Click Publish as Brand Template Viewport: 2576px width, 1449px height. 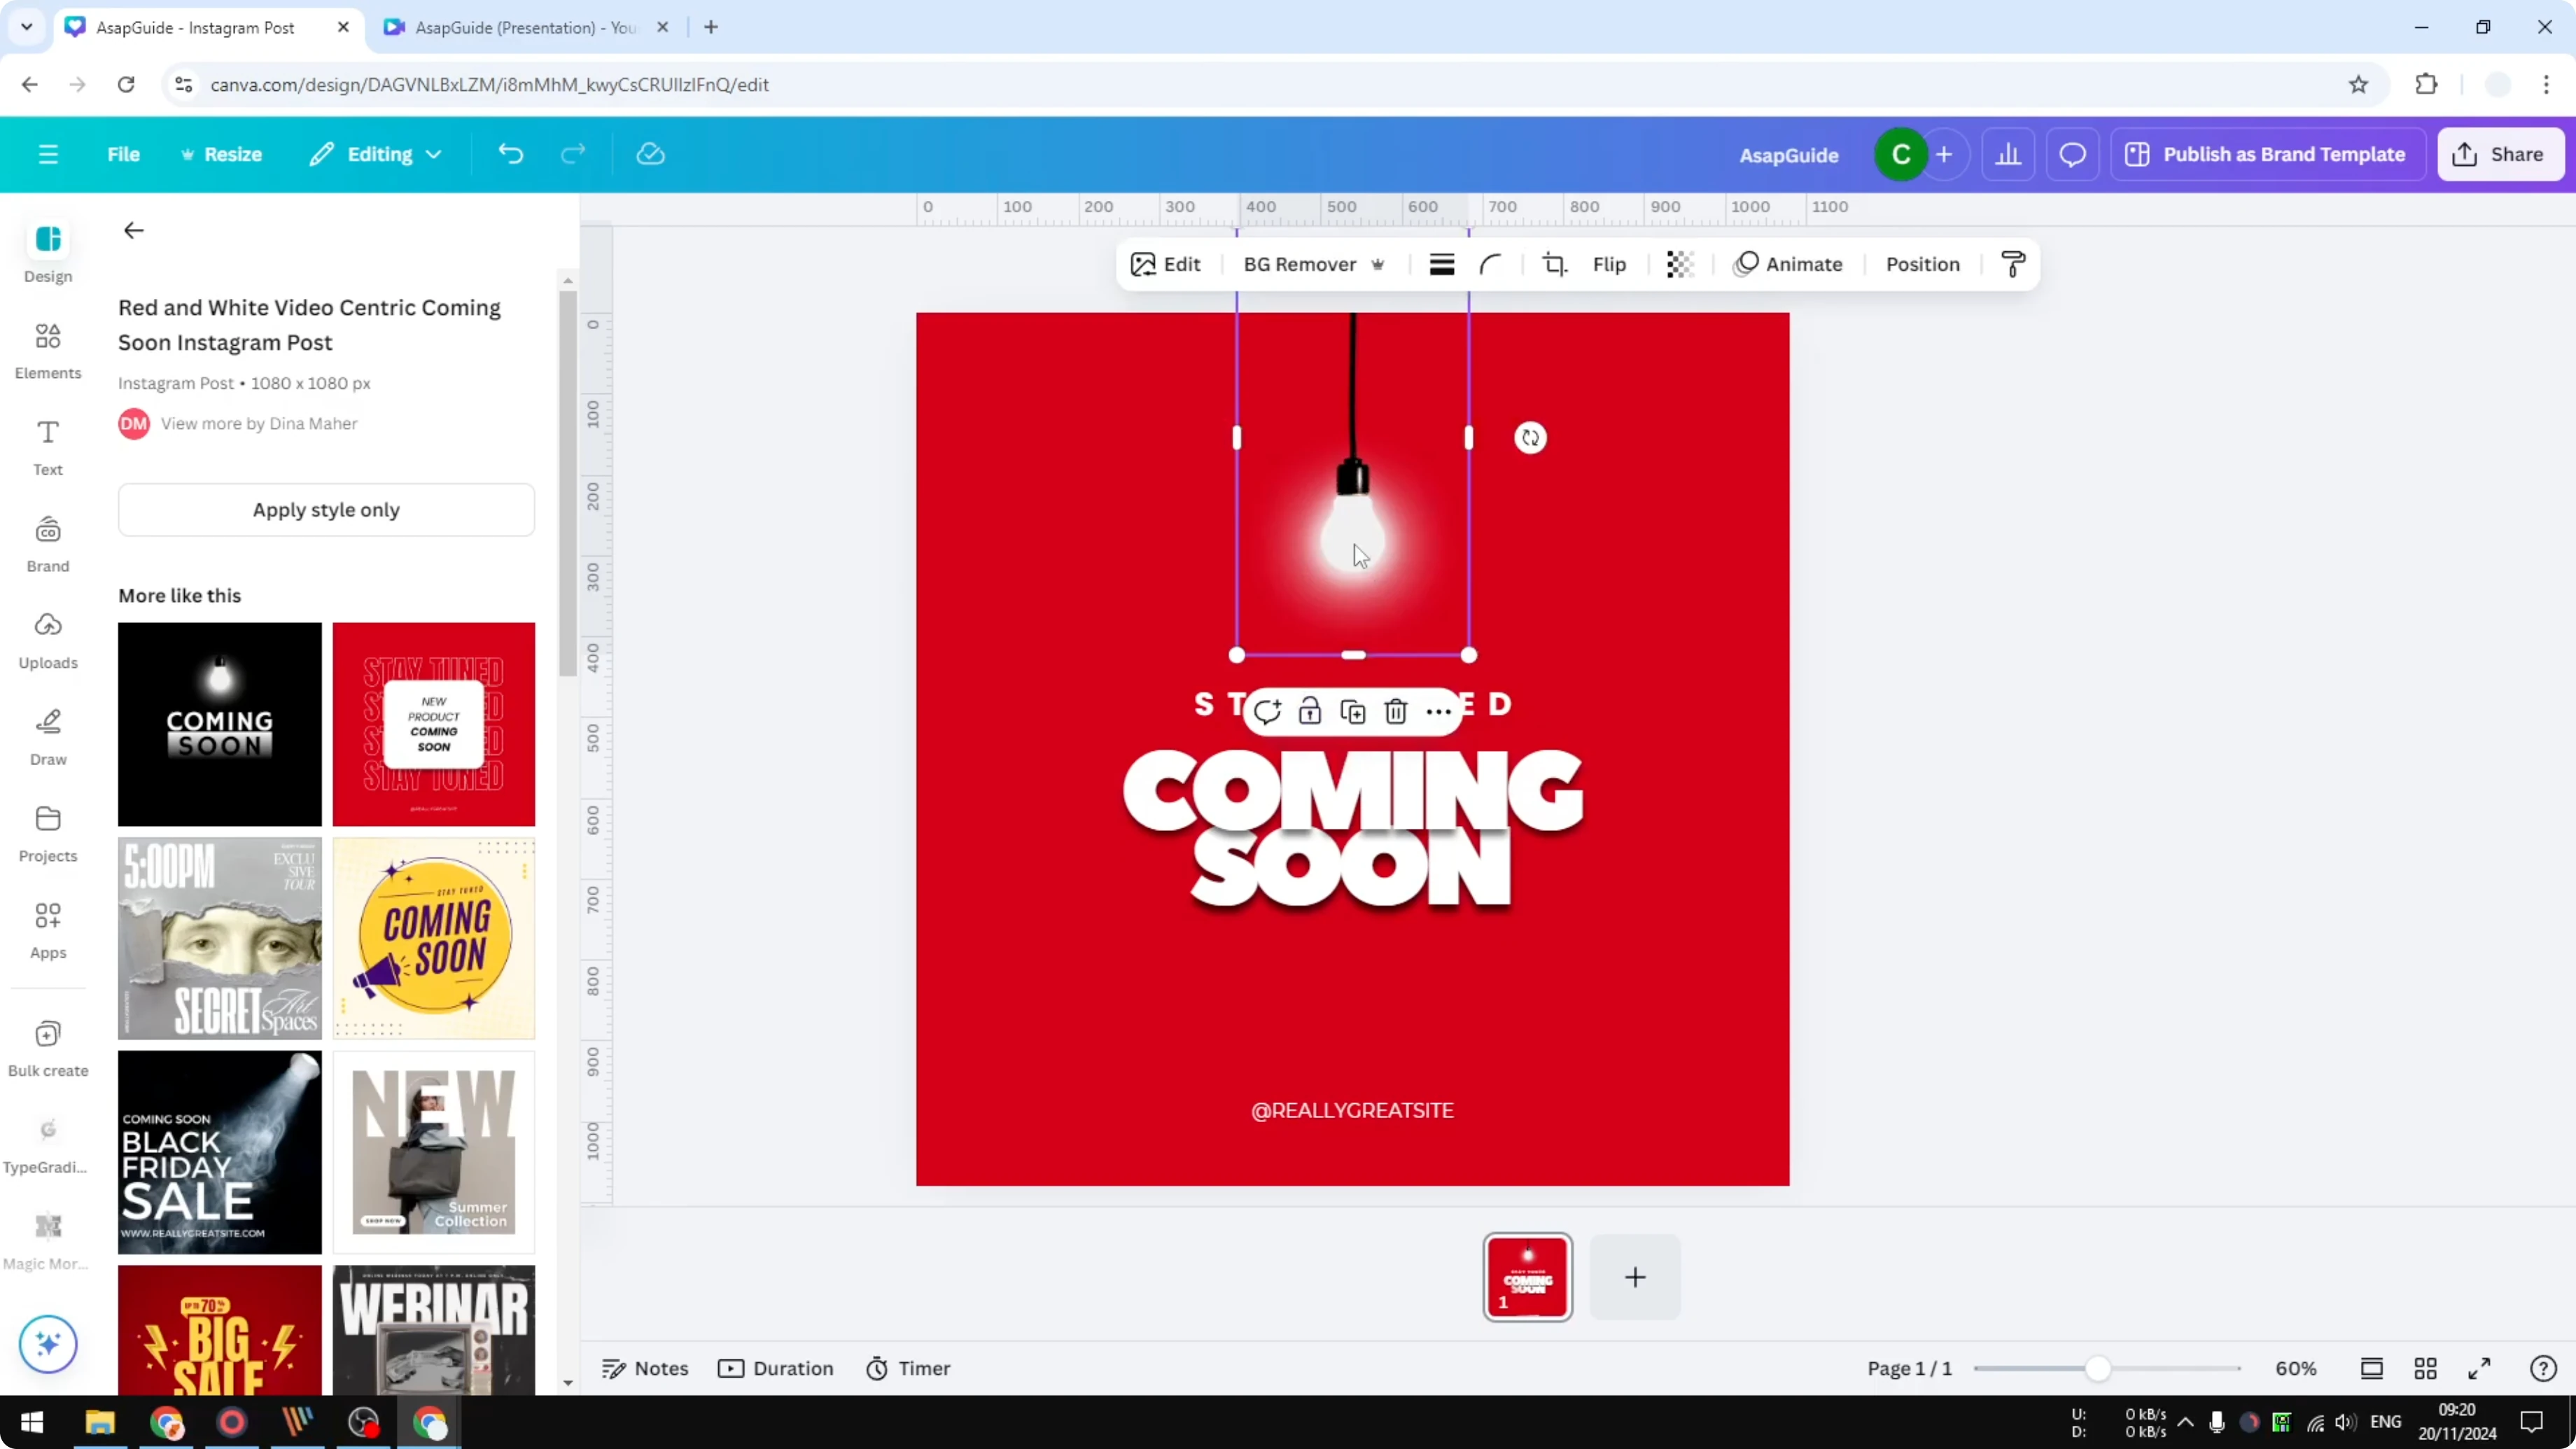pyautogui.click(x=2266, y=154)
